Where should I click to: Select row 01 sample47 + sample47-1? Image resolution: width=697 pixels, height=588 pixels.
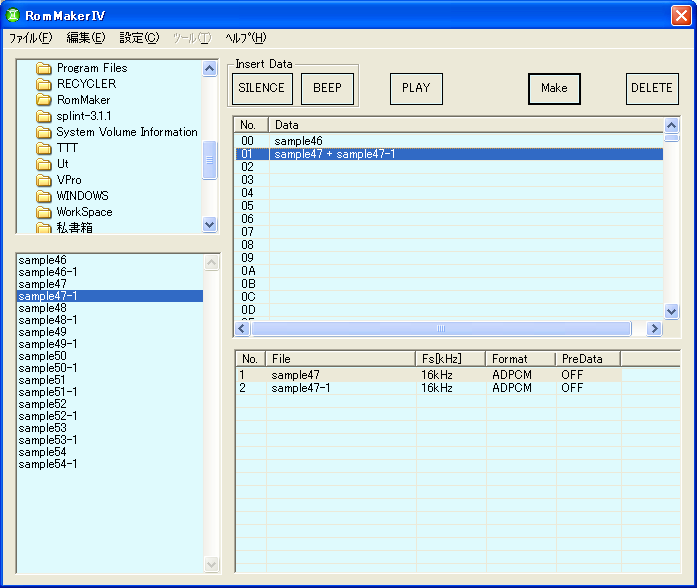[x=449, y=154]
